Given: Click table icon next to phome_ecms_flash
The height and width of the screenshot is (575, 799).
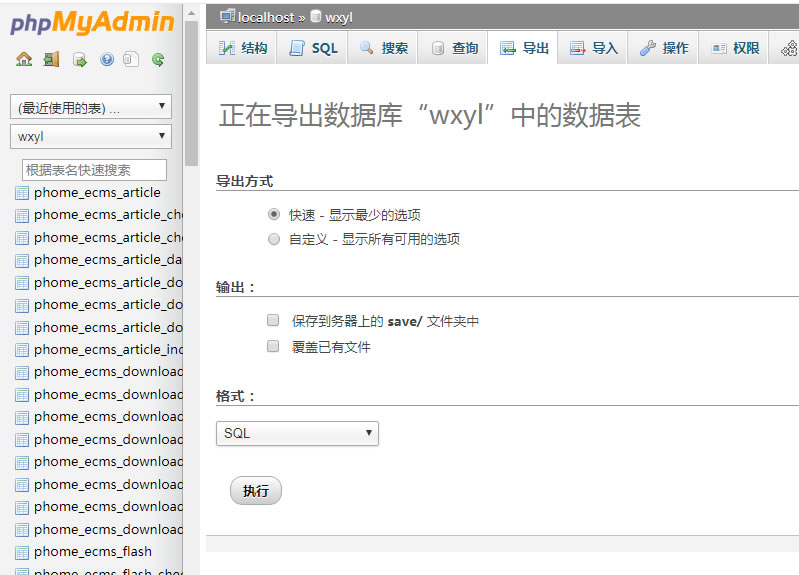Looking at the screenshot, I should tap(22, 552).
